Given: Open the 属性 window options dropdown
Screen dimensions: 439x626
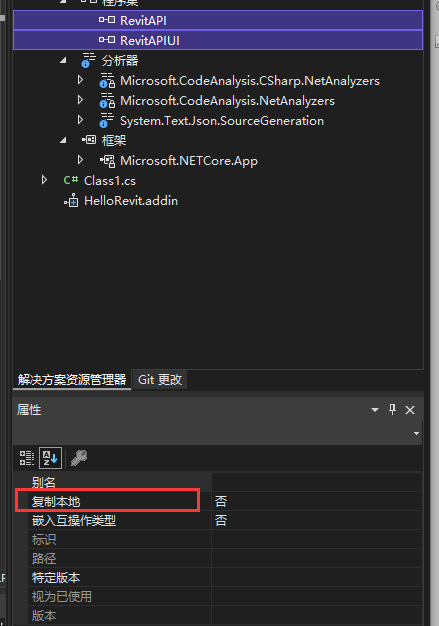Looking at the screenshot, I should (375, 410).
